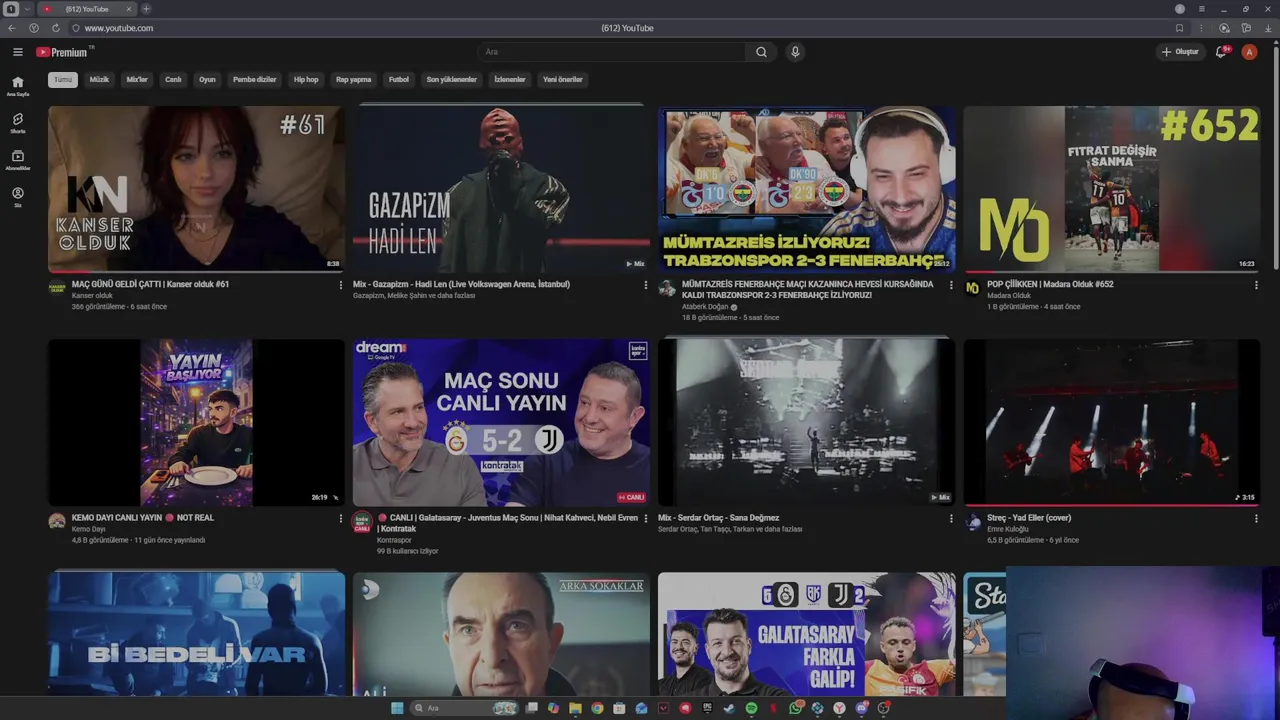Select the Hip hop filter chip
This screenshot has height=720, width=1280.
(x=306, y=80)
